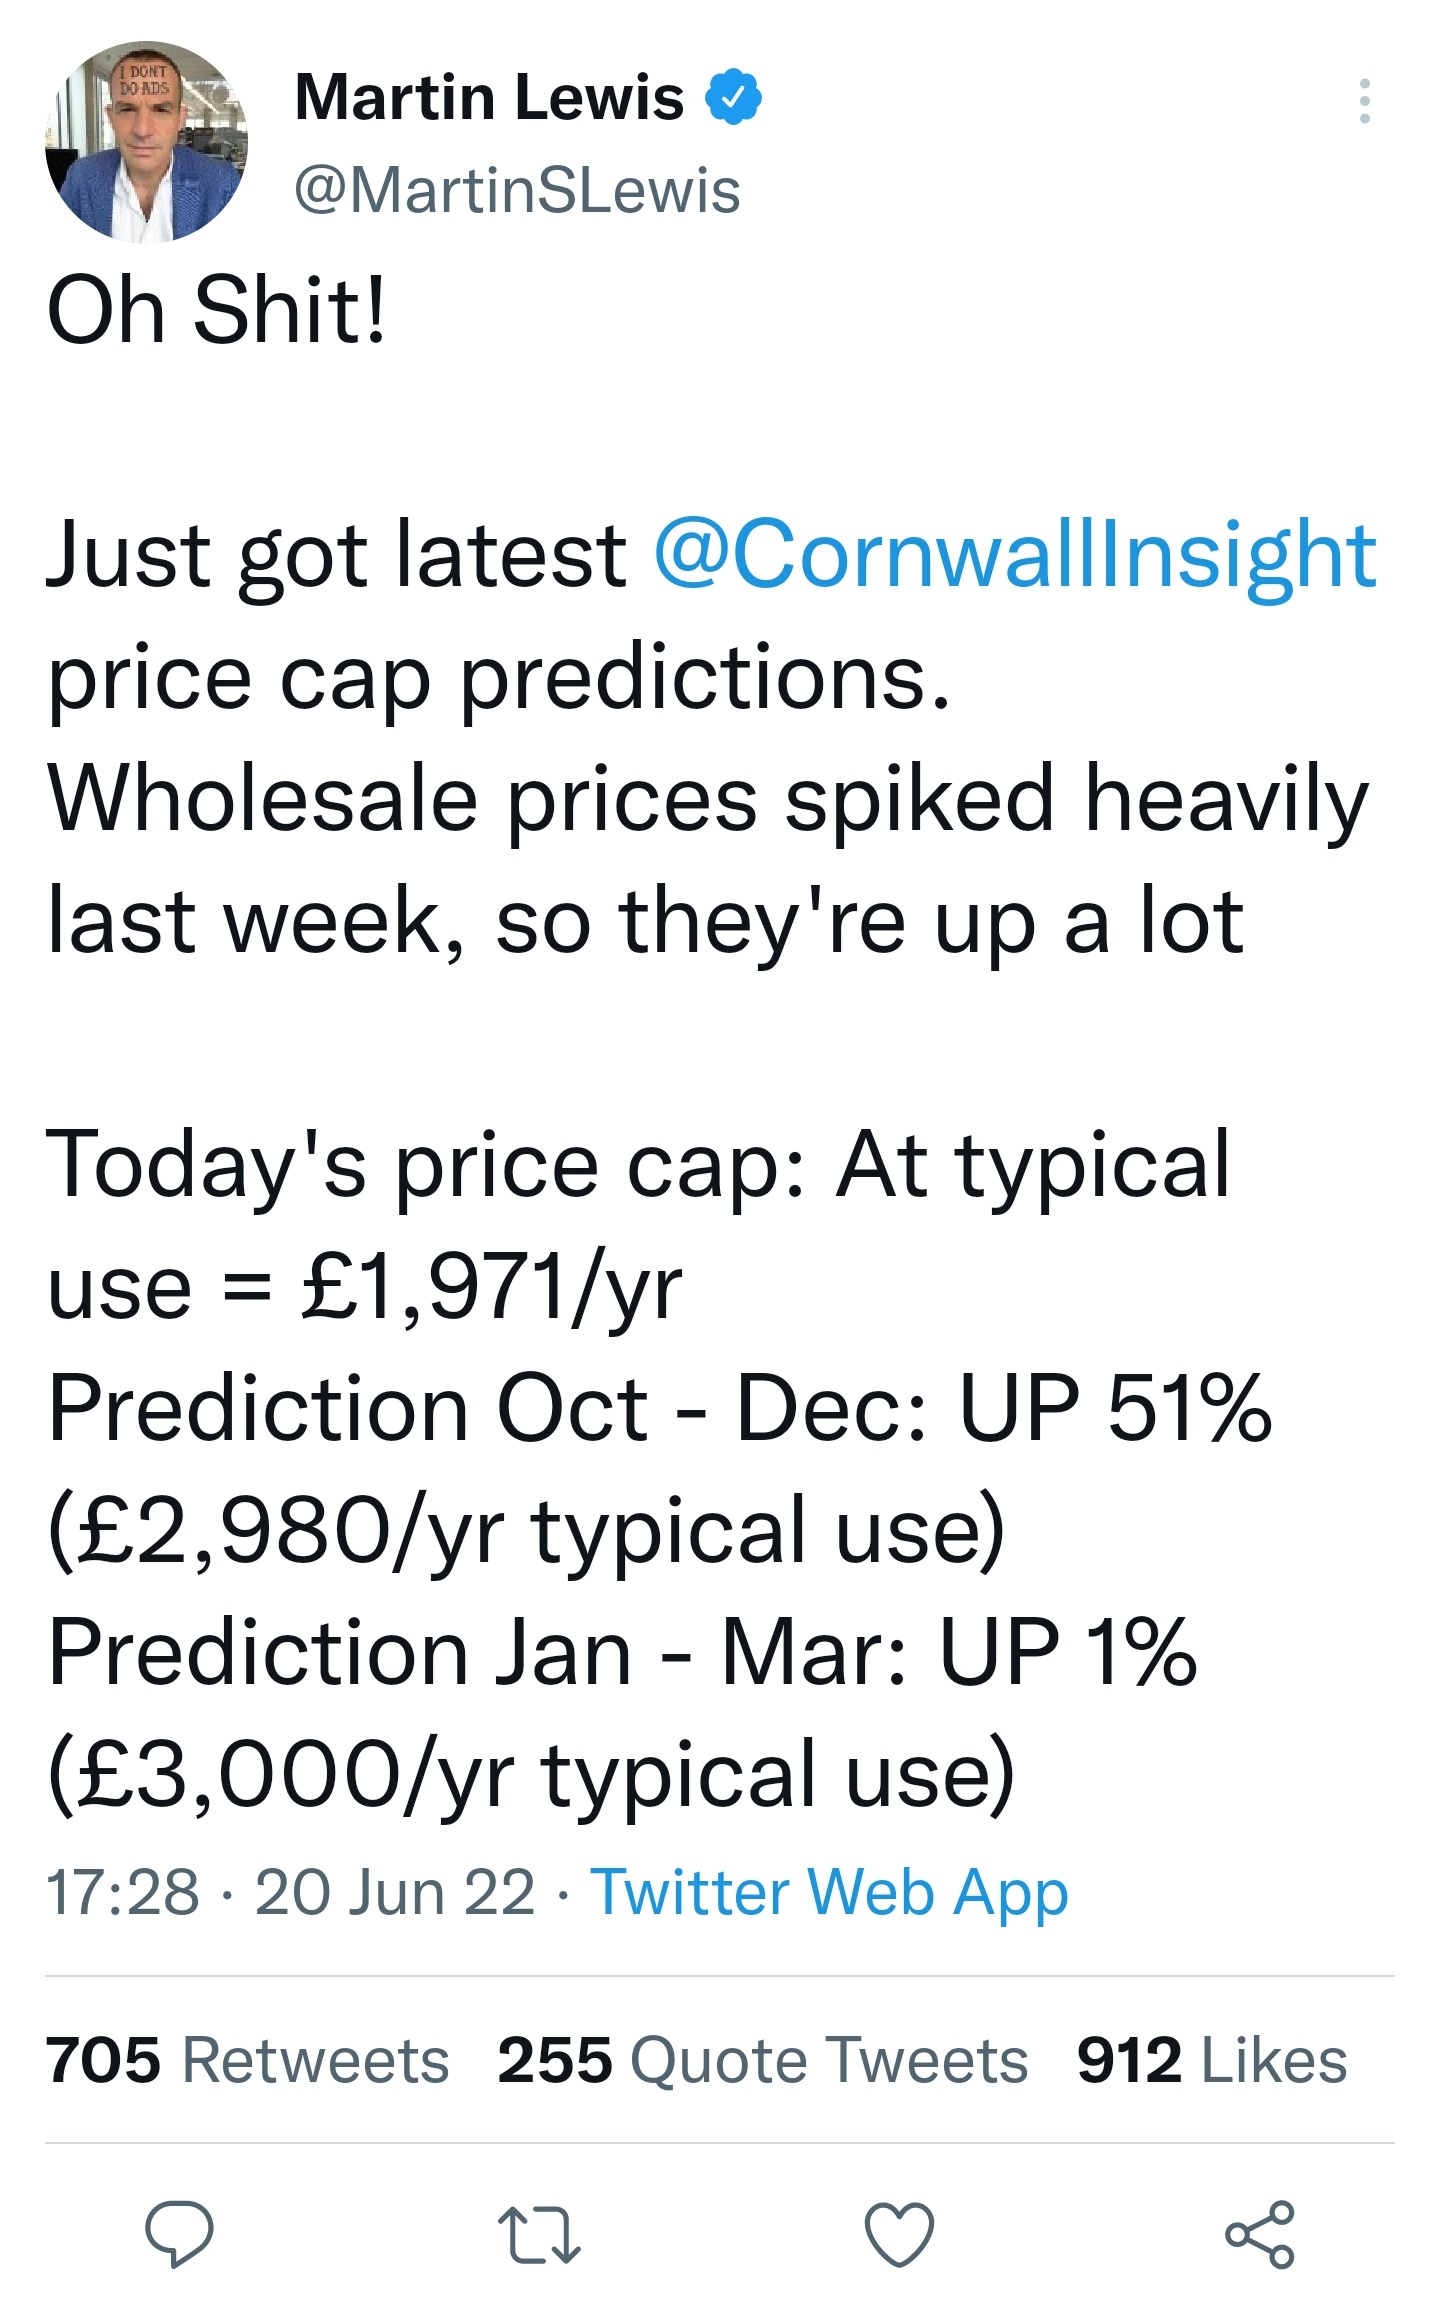Open the @CornwallInsight mention link
The image size is (1440, 2314).
pyautogui.click(x=1016, y=554)
